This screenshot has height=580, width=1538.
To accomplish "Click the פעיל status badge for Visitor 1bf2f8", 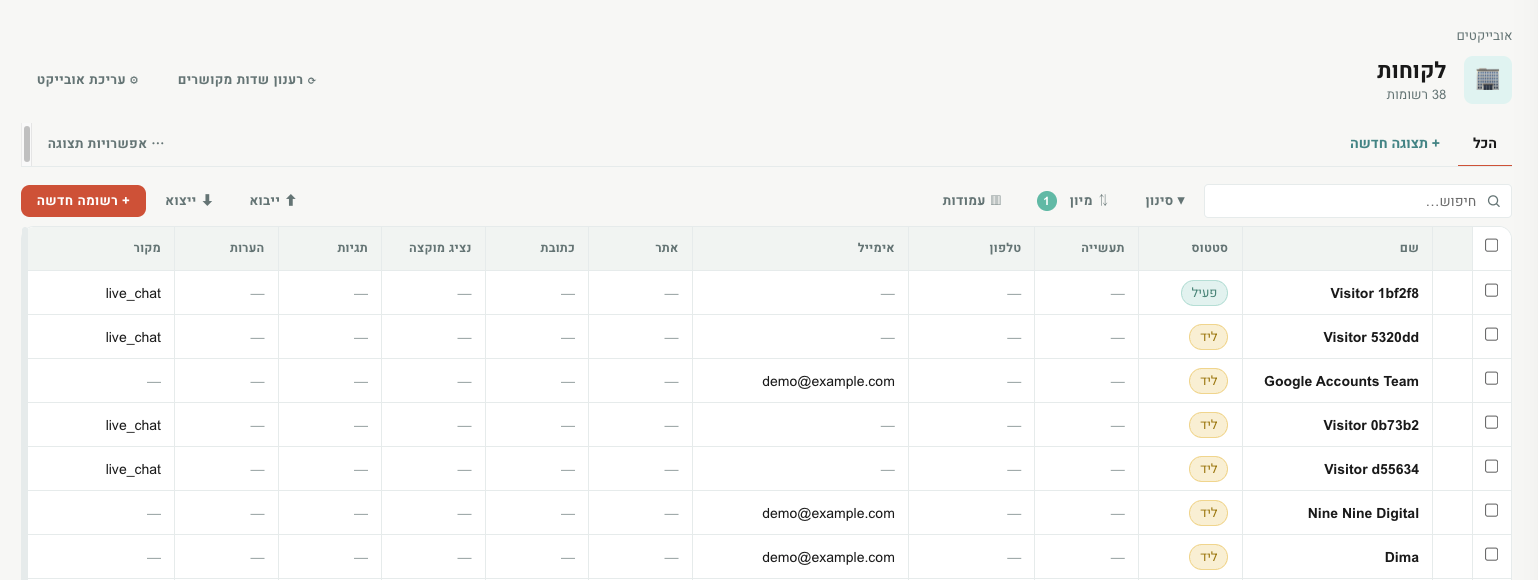I will click(1204, 293).
